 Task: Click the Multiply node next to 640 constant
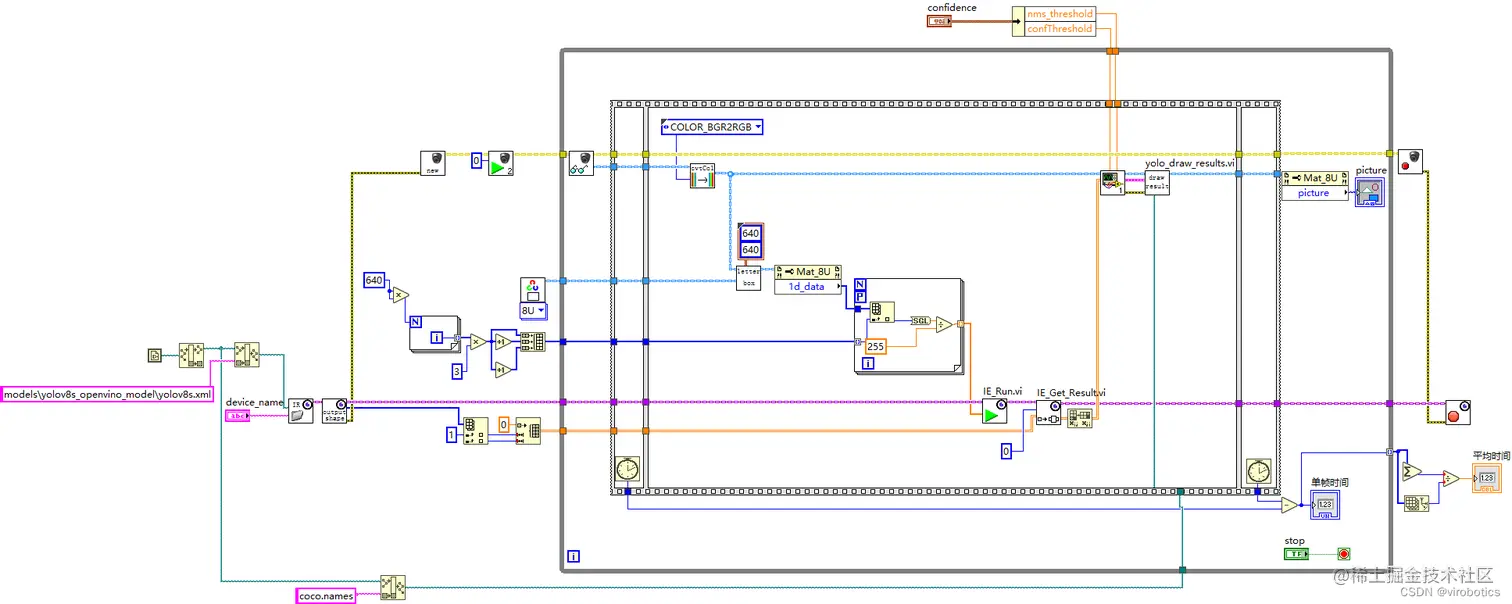[x=399, y=295]
